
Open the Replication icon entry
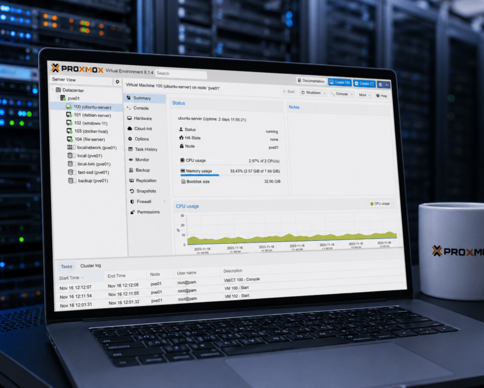[x=131, y=180]
